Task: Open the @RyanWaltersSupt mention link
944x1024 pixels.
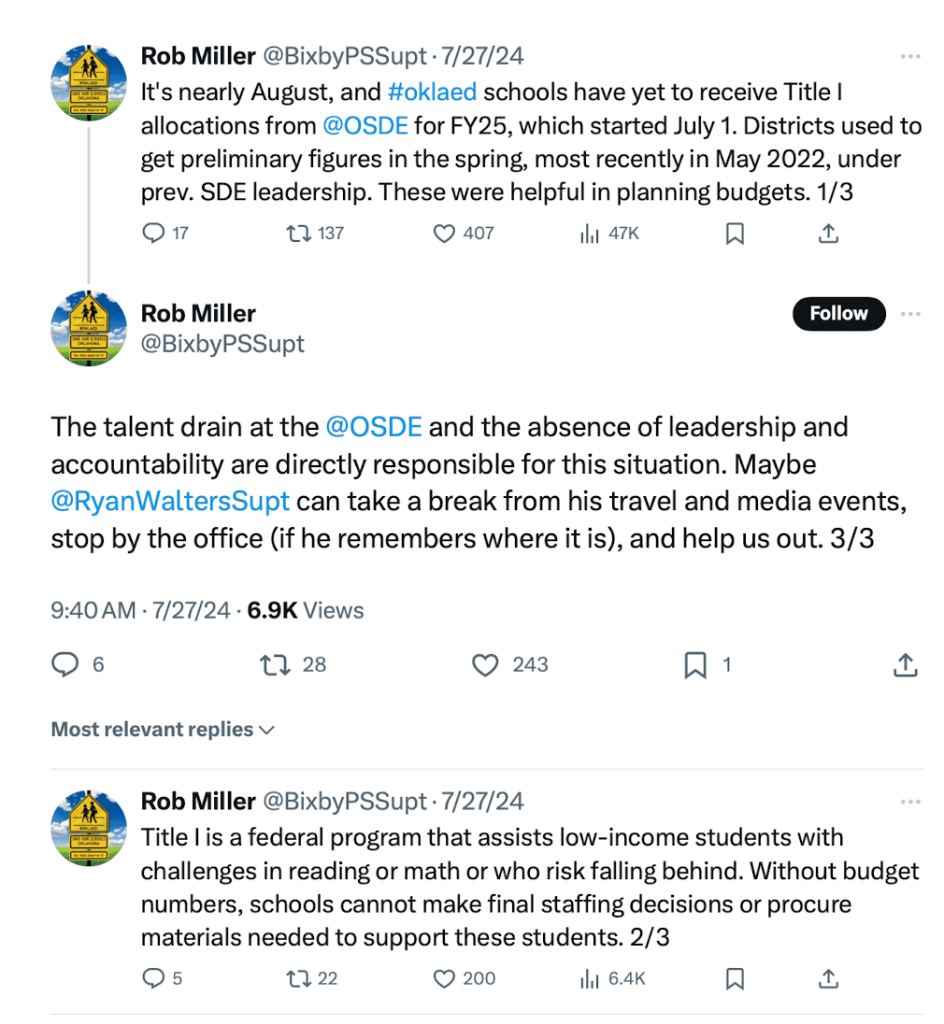Action: coord(169,501)
